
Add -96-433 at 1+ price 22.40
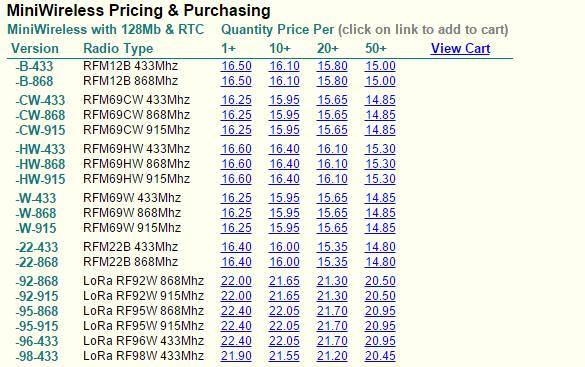click(x=236, y=341)
